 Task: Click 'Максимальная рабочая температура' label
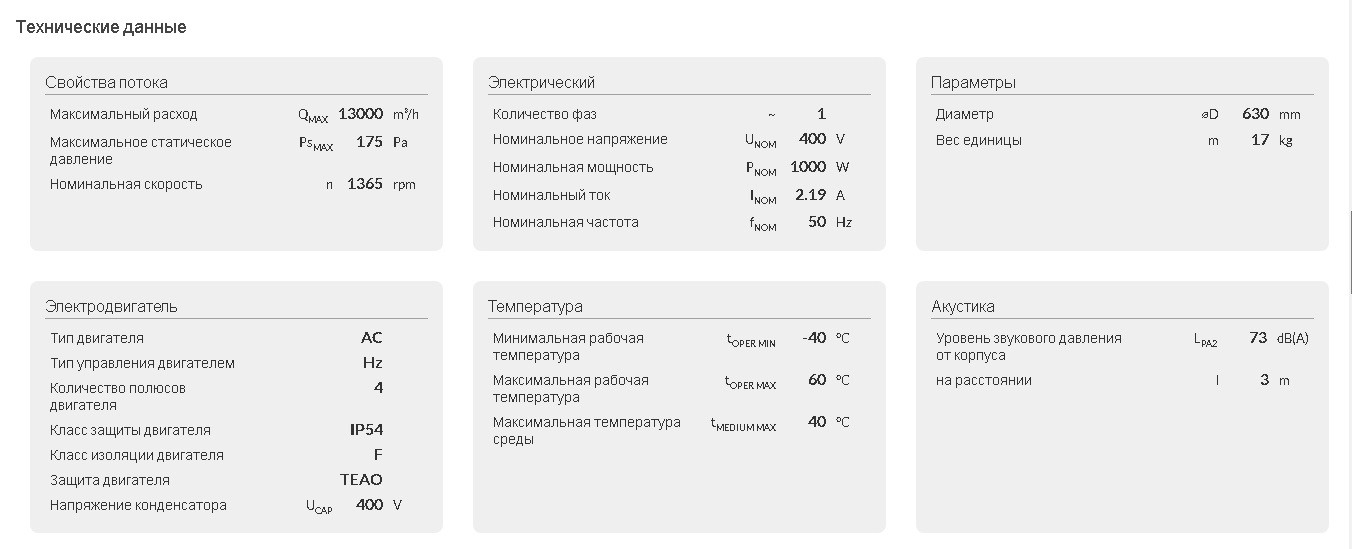pyautogui.click(x=570, y=388)
